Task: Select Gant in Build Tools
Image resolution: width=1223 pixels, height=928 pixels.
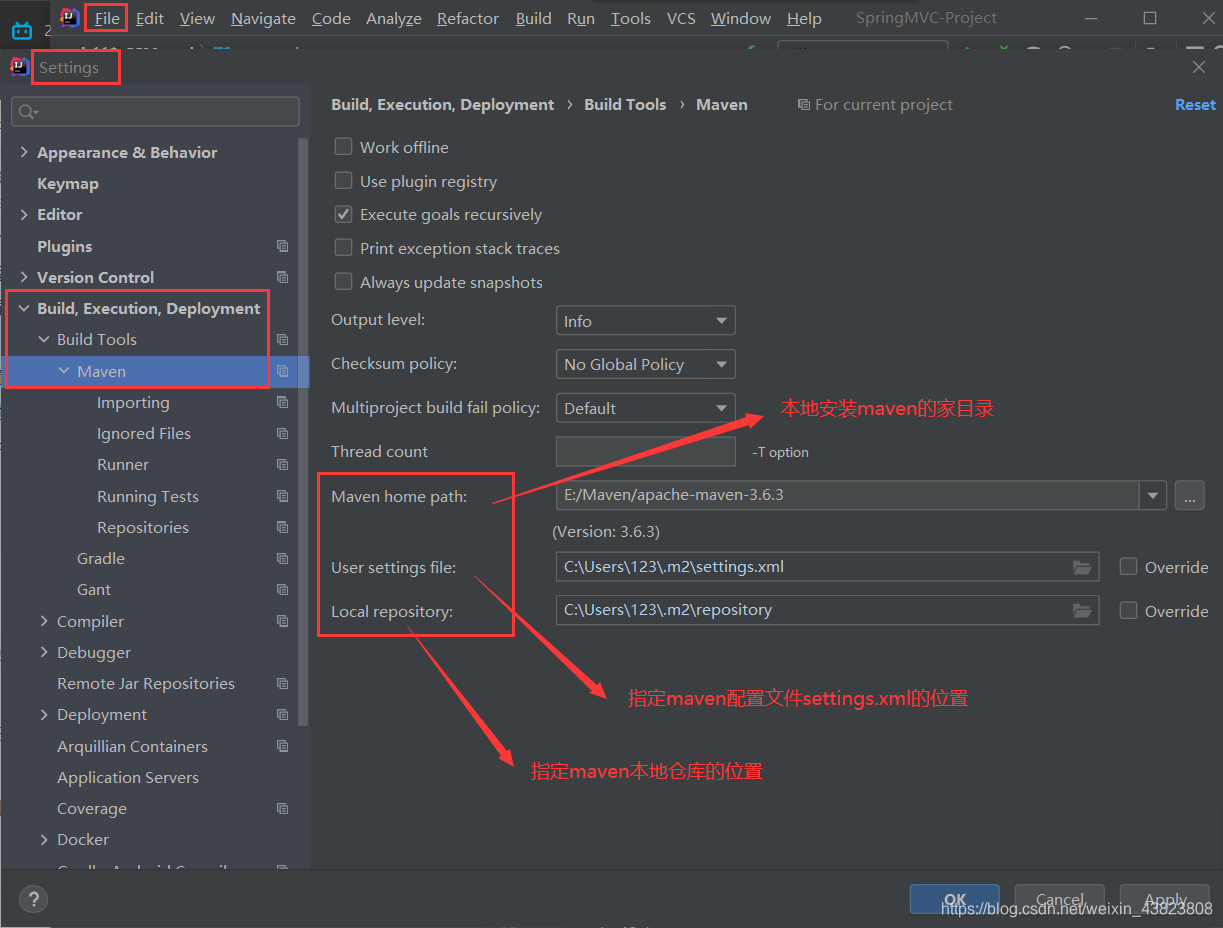Action: [94, 589]
